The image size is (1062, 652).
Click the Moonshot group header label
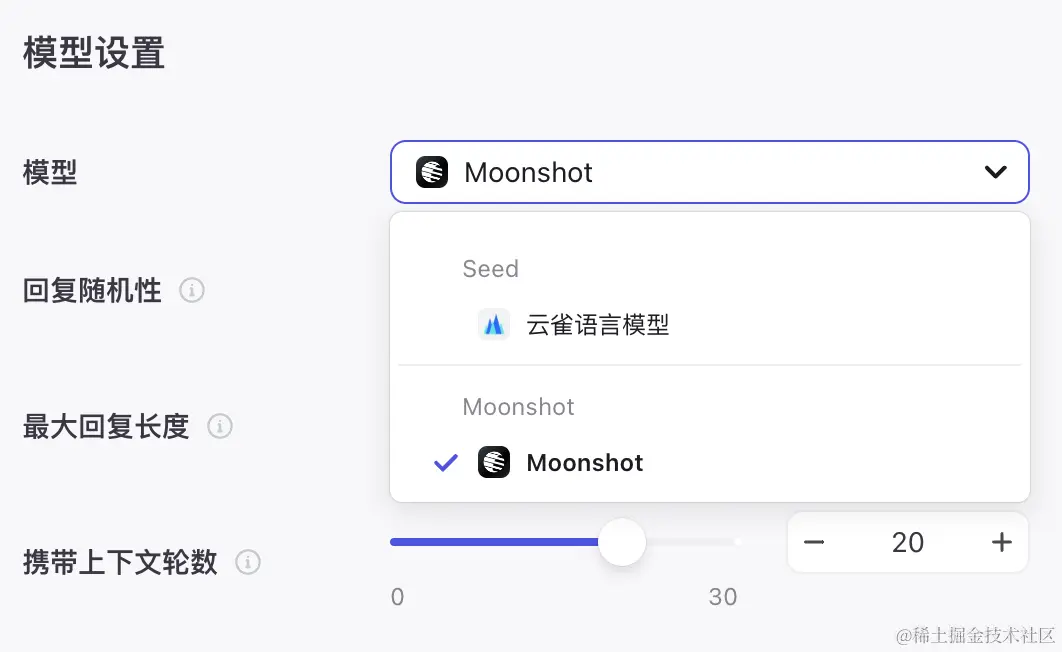pyautogui.click(x=518, y=406)
